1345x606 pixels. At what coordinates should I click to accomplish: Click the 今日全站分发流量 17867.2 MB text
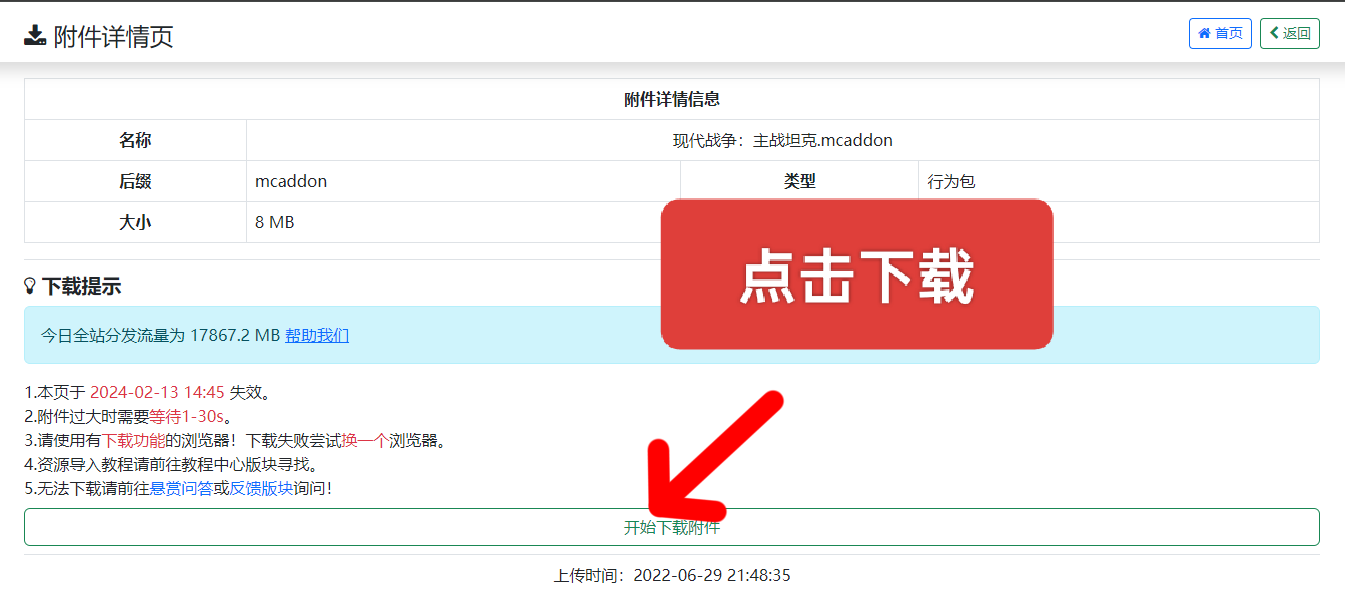click(x=160, y=335)
